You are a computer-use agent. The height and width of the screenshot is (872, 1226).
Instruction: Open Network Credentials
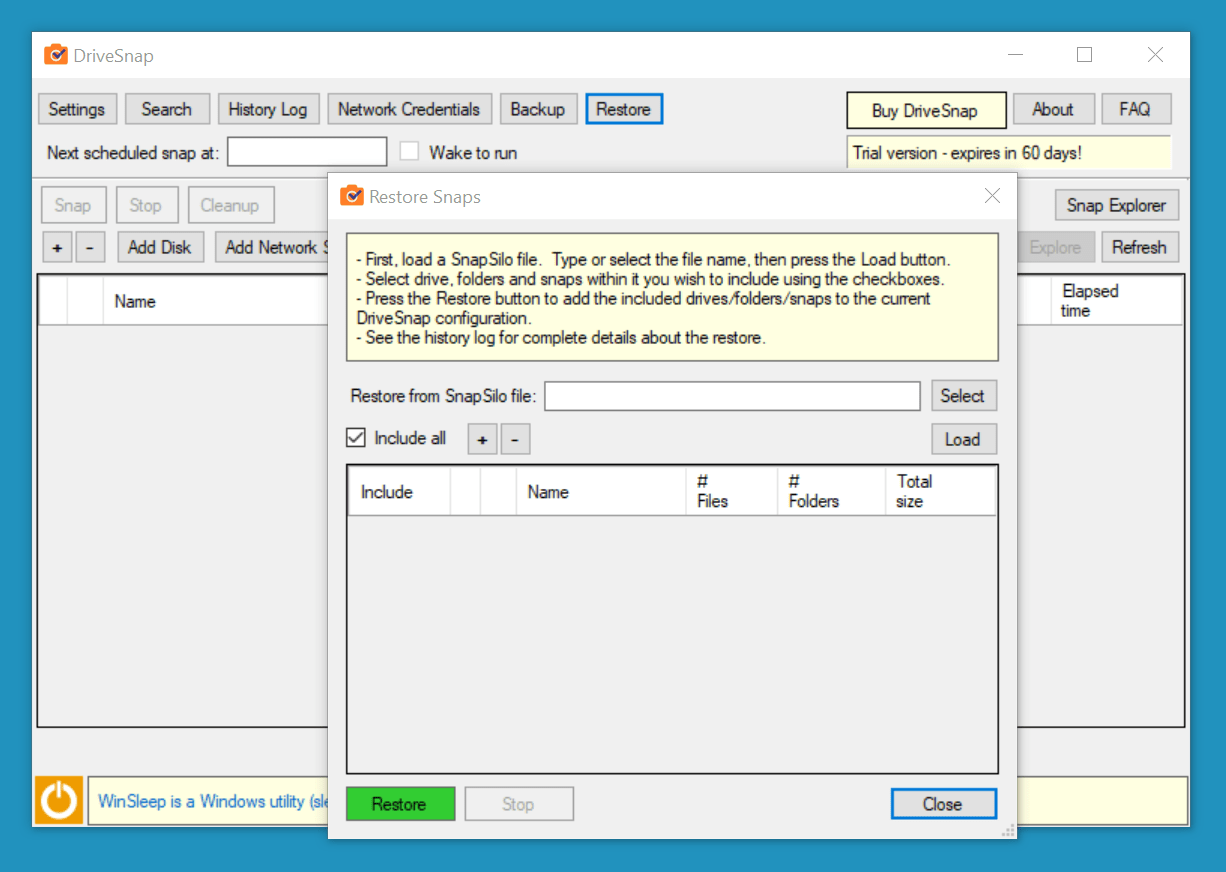point(409,109)
